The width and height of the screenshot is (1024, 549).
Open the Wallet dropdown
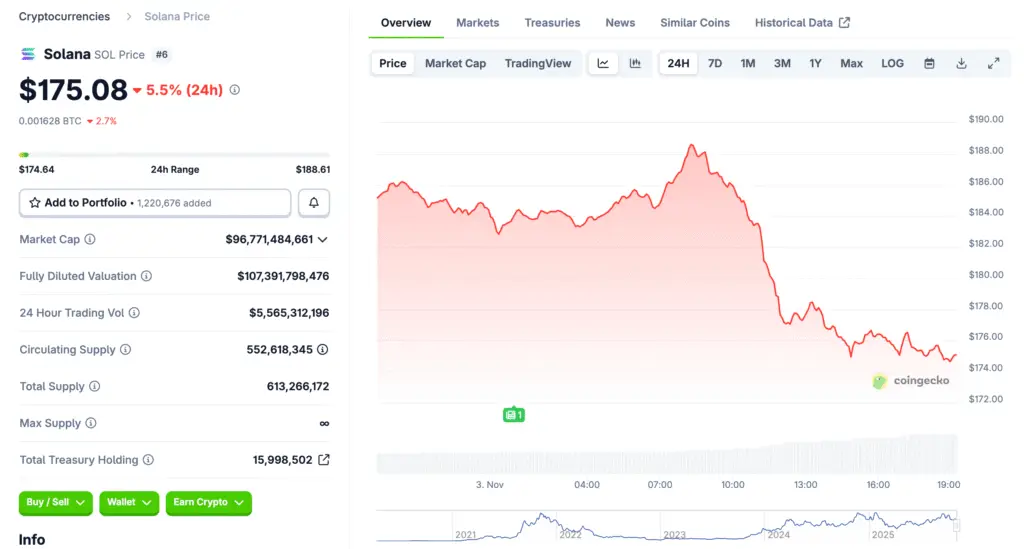pos(129,502)
